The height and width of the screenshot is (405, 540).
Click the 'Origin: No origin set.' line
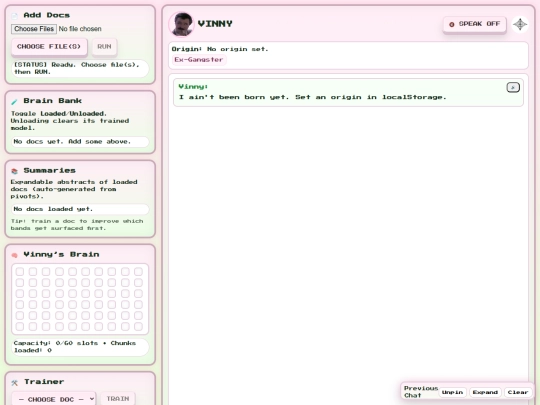220,49
